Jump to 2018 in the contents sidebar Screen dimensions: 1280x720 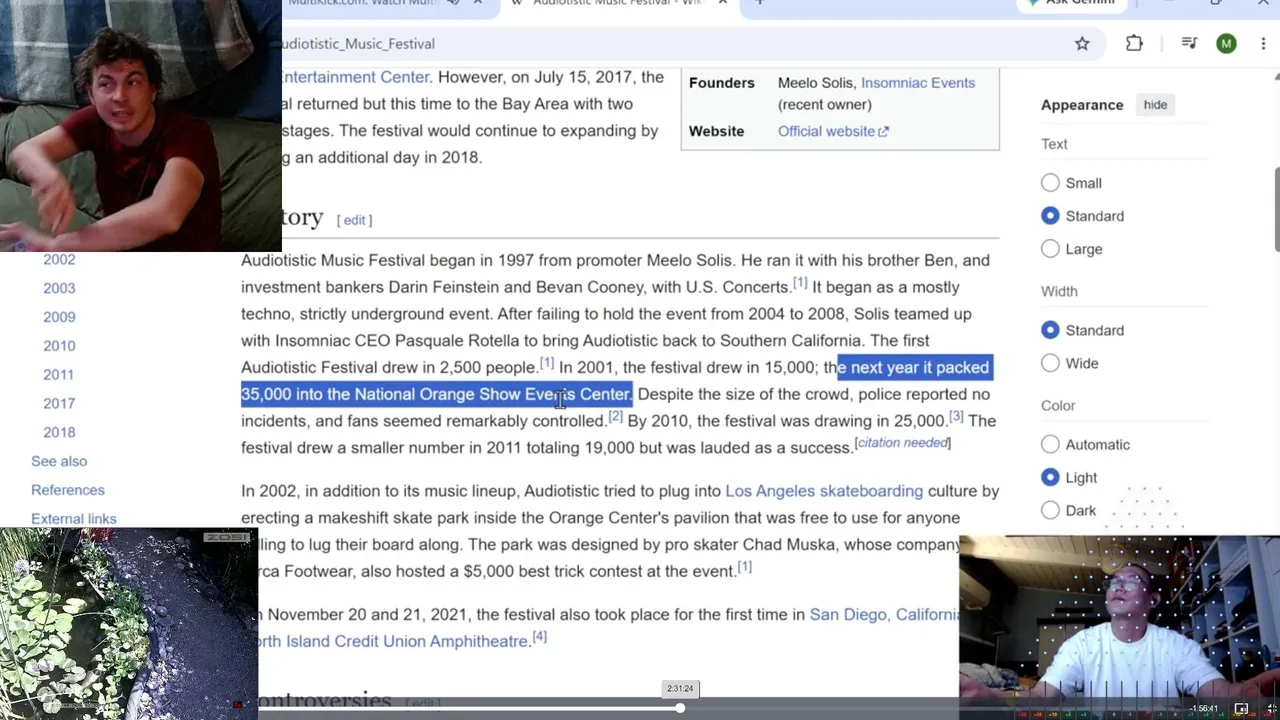(59, 433)
